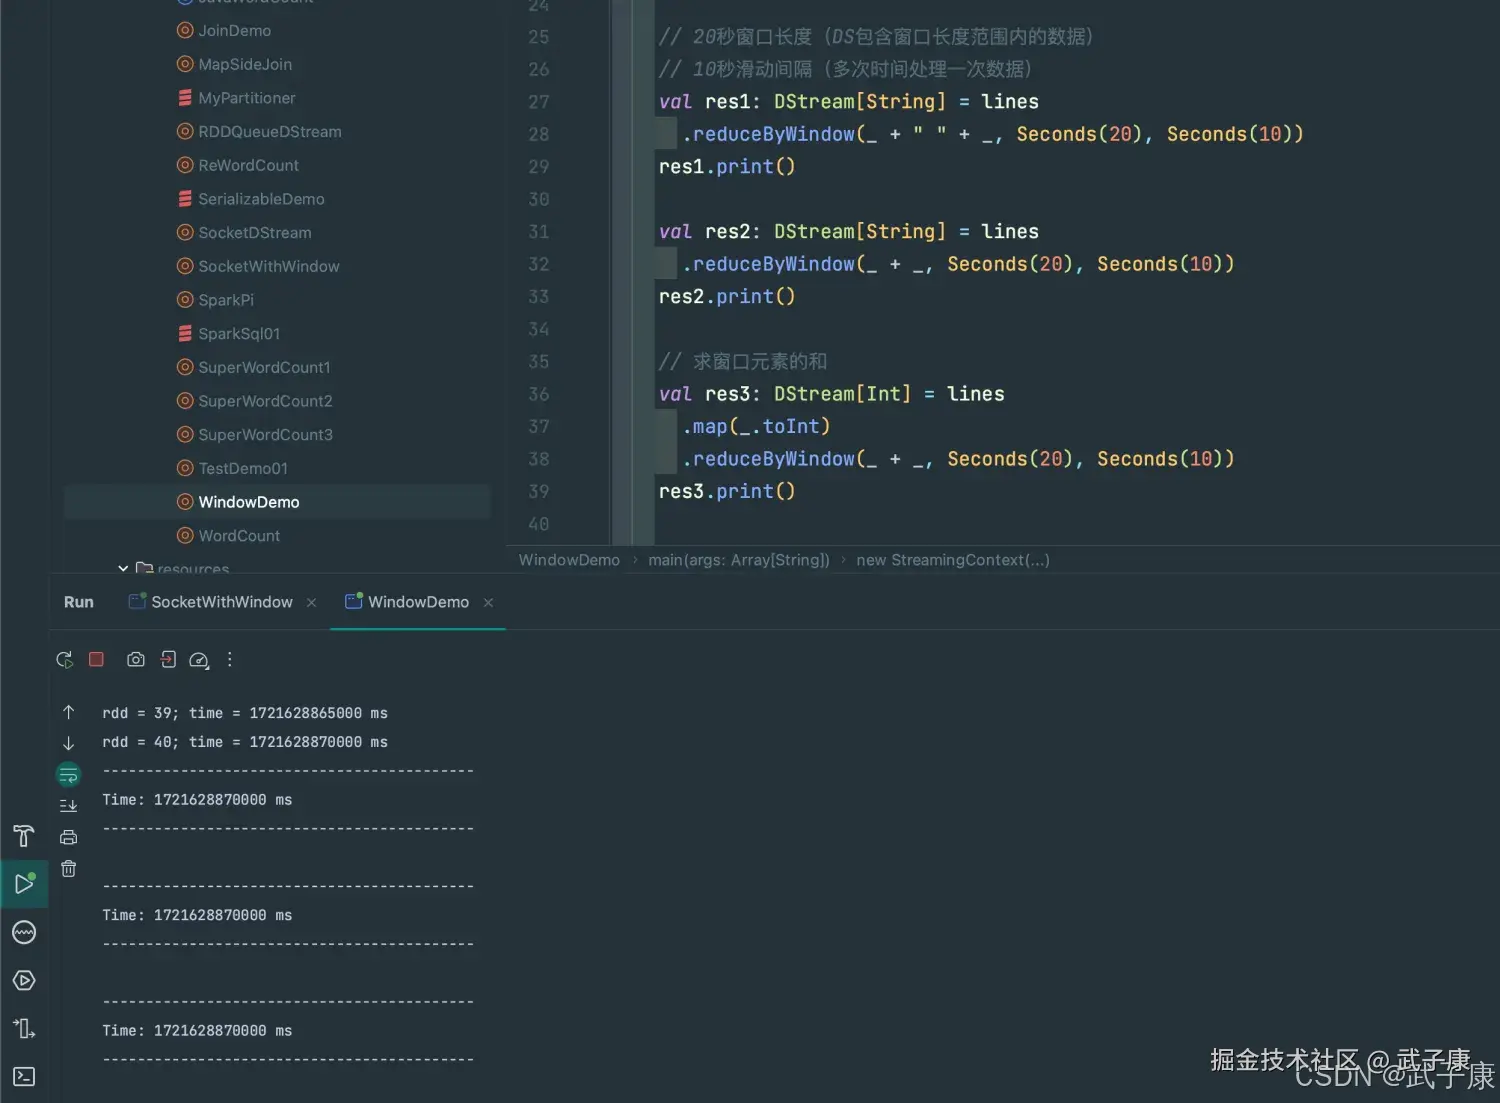The width and height of the screenshot is (1500, 1103).
Task: Open the SparkSql01 file
Action: pyautogui.click(x=228, y=334)
